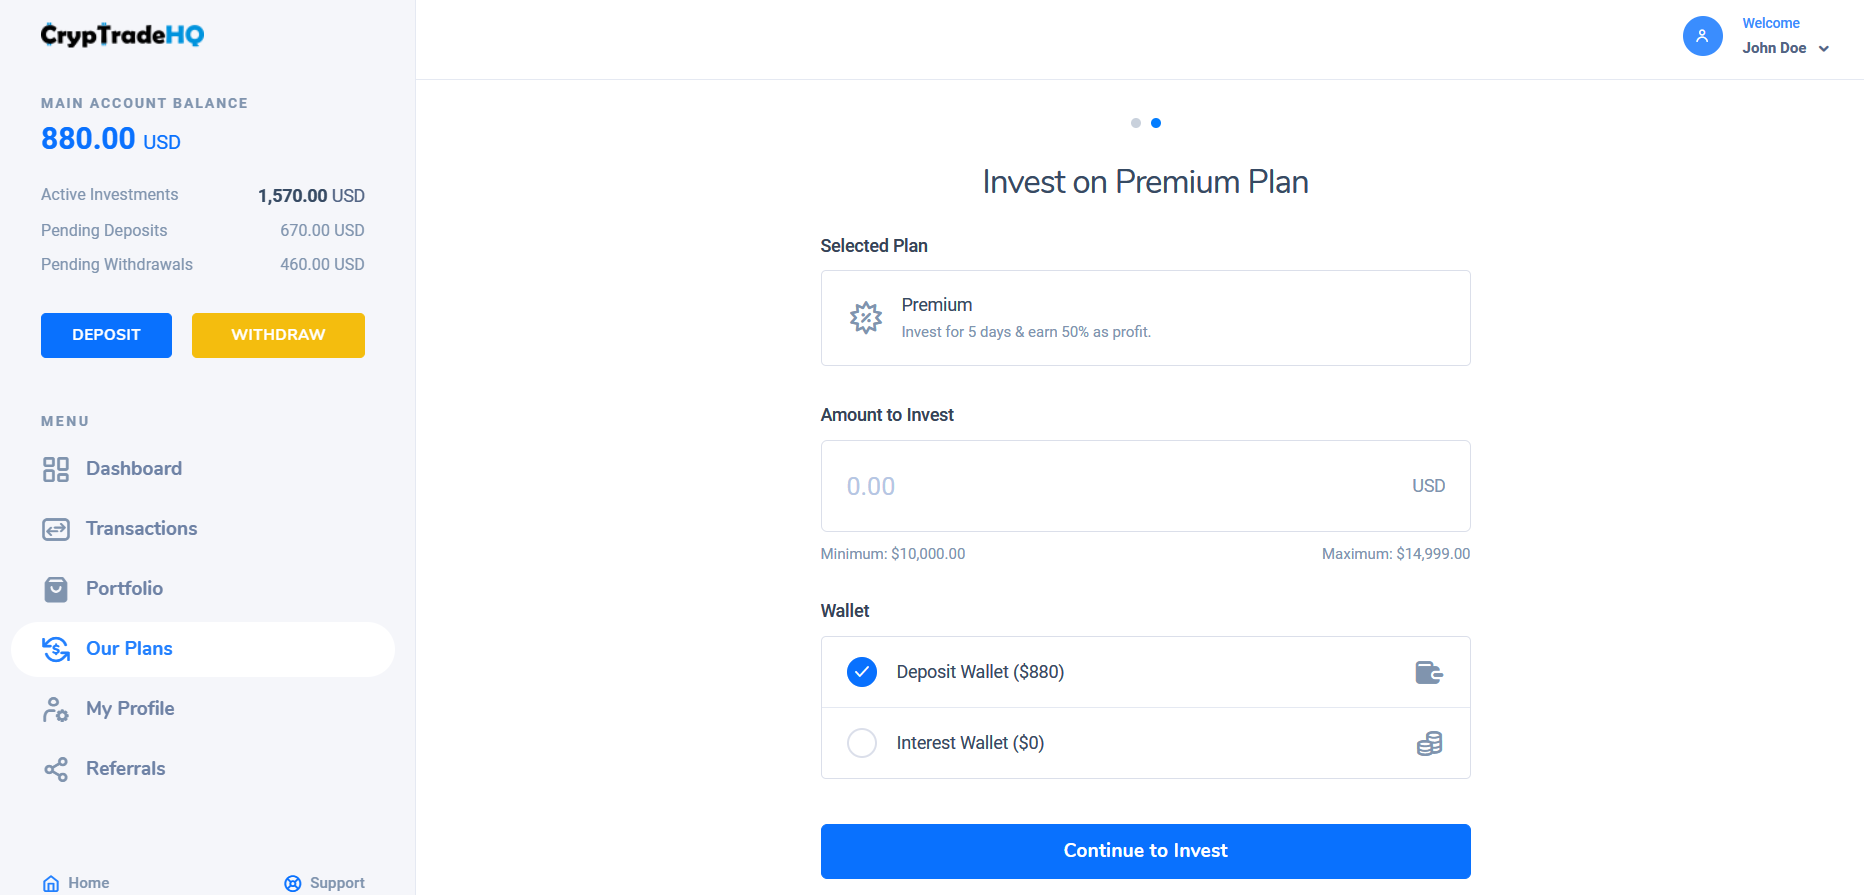The width and height of the screenshot is (1864, 895).
Task: Go to the first step dot
Action: click(1136, 123)
